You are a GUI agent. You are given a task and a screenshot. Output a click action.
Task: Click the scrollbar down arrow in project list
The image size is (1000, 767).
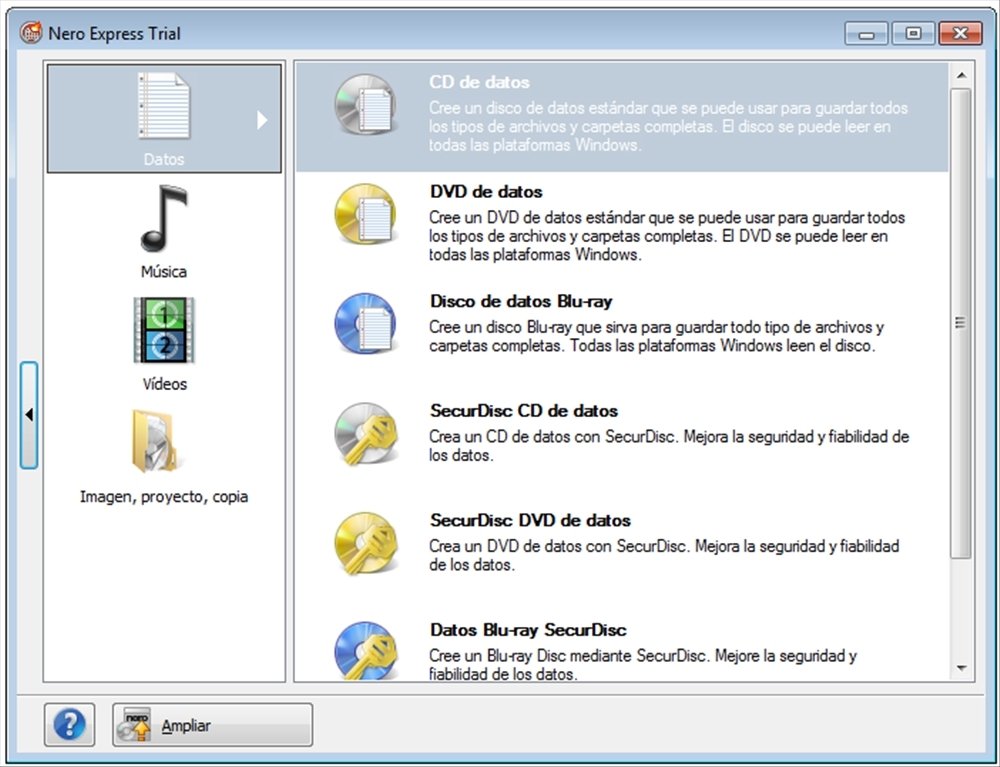pos(962,668)
